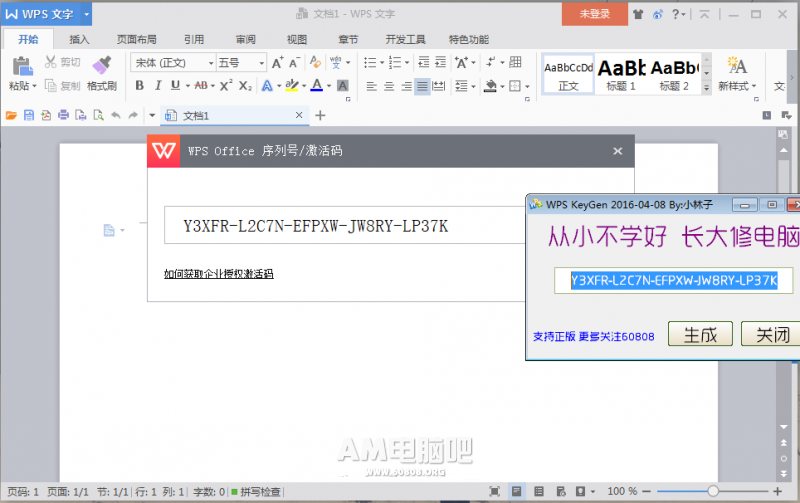Click the Paste icon in the ribbon
The height and width of the screenshot is (503, 800).
pos(22,66)
